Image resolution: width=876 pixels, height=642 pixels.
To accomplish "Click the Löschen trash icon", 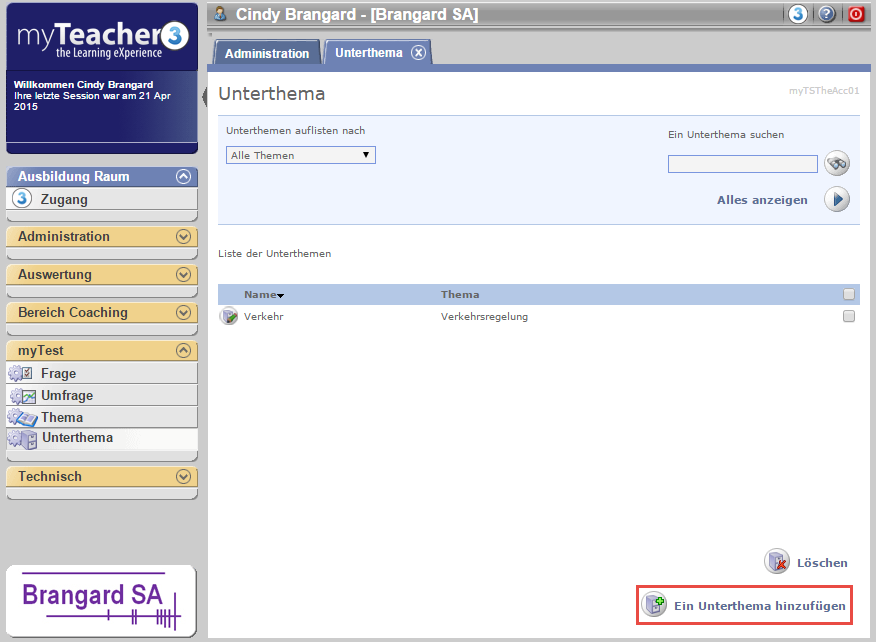I will pyautogui.click(x=777, y=562).
